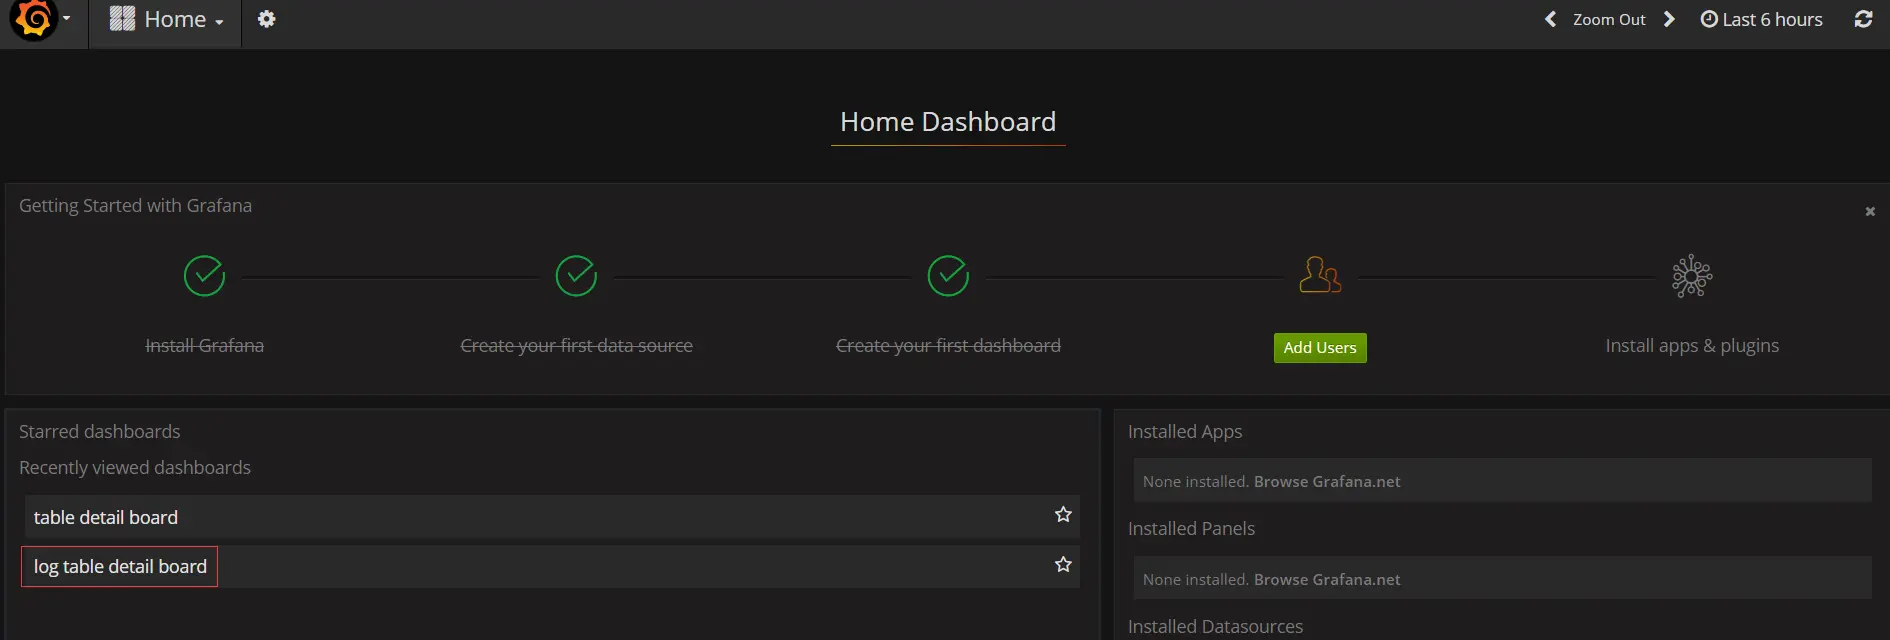Click the Installed Apps heading
1890x640 pixels.
pyautogui.click(x=1185, y=432)
